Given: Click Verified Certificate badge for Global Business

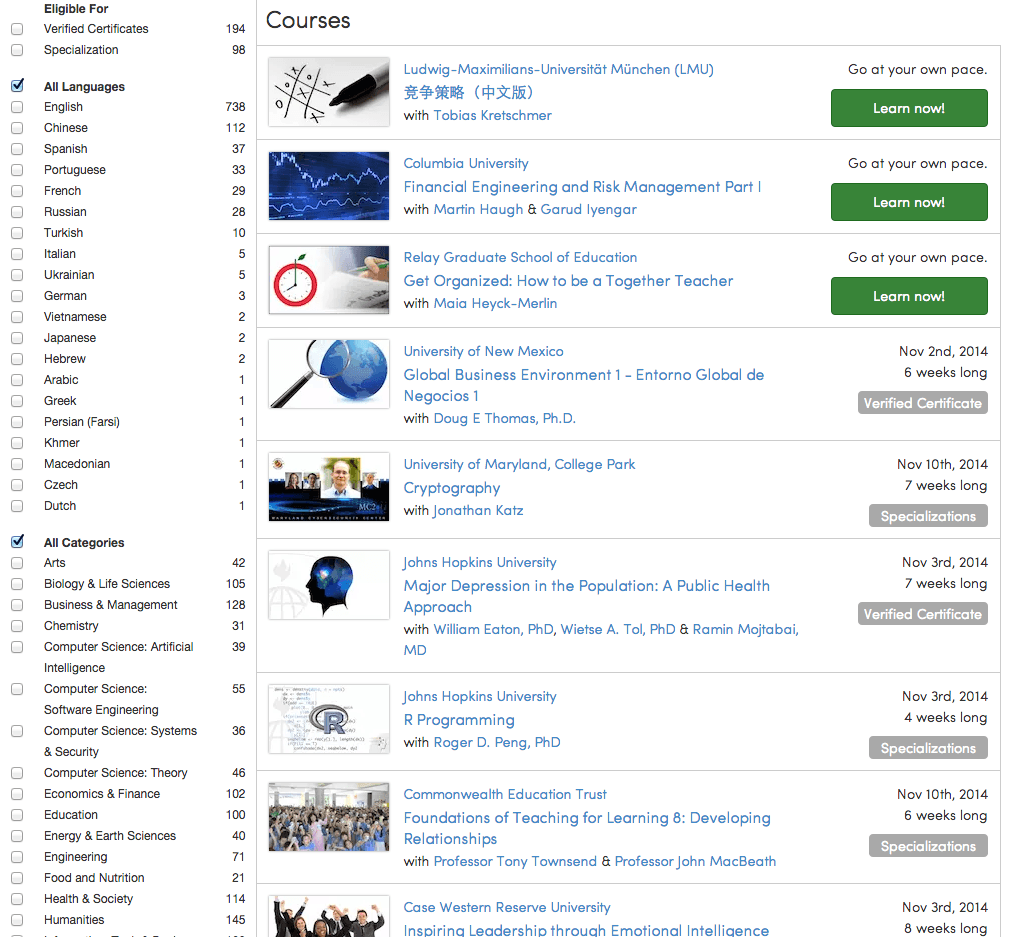Looking at the screenshot, I should [922, 403].
